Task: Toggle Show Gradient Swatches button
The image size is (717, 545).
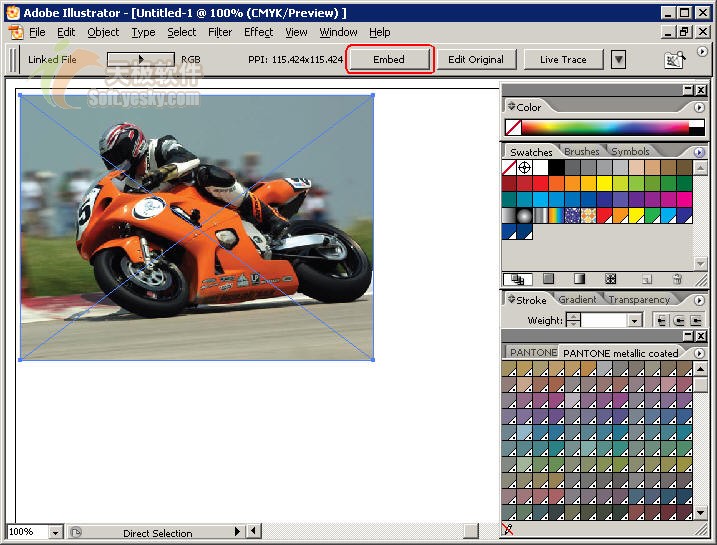Action: click(x=579, y=279)
